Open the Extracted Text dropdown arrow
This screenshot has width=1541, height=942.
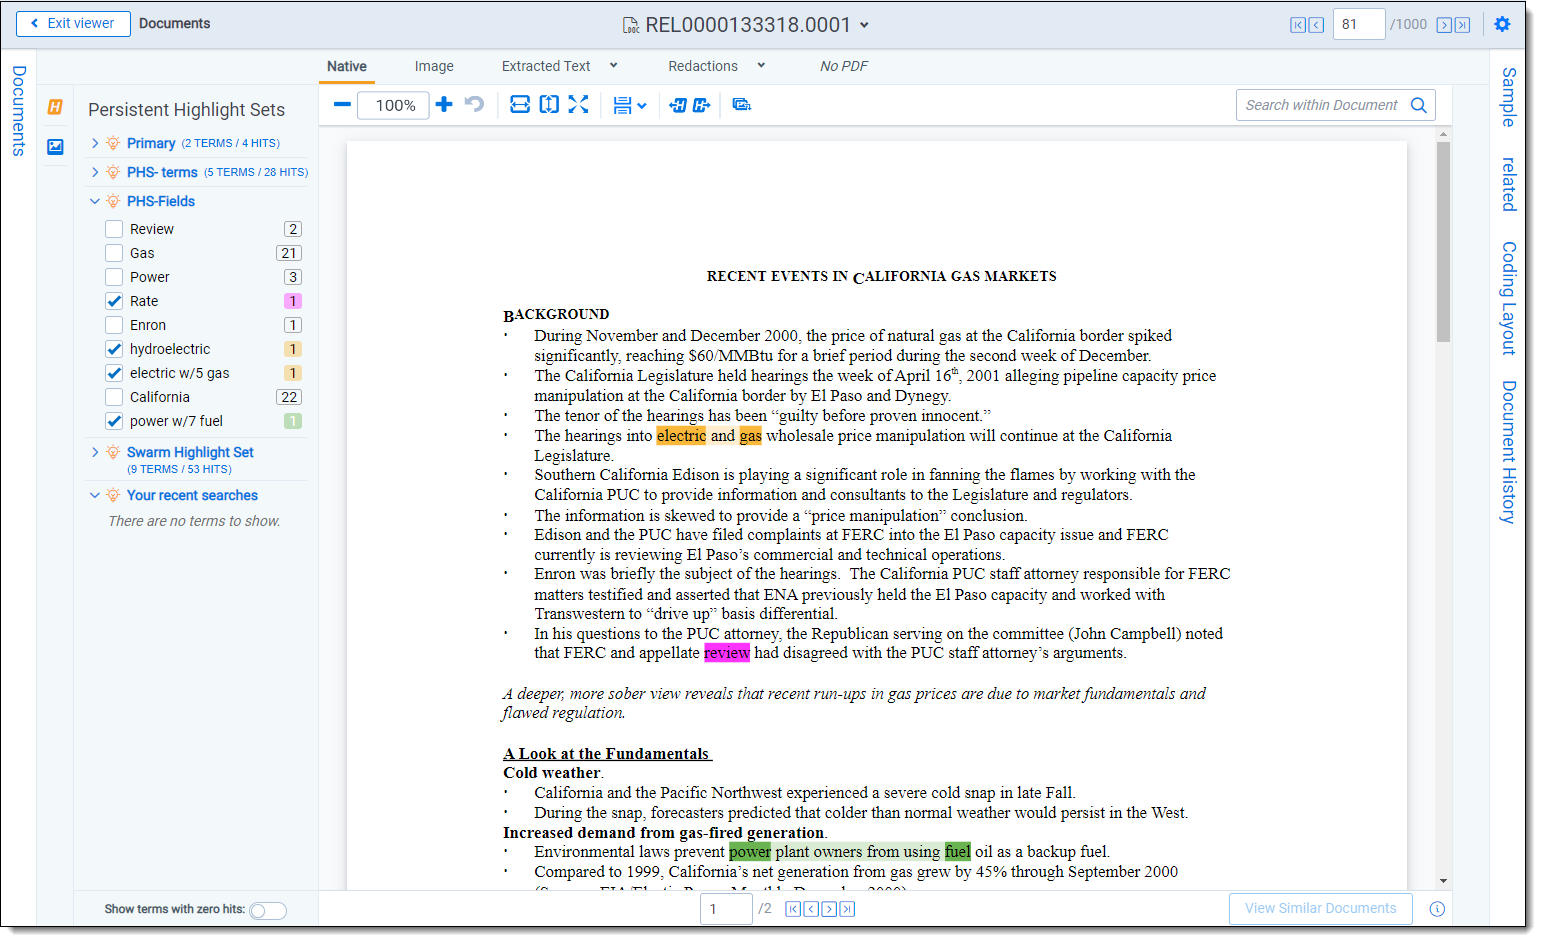pos(613,66)
